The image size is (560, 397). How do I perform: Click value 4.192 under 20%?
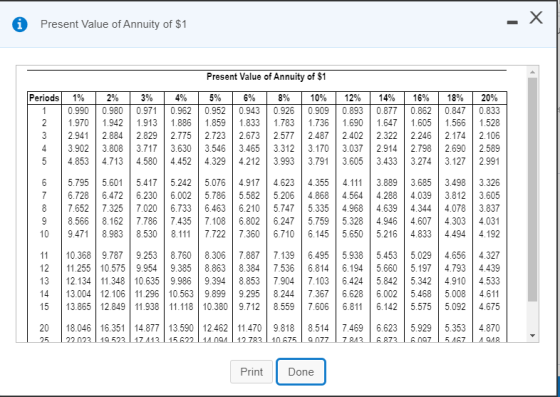[489, 234]
